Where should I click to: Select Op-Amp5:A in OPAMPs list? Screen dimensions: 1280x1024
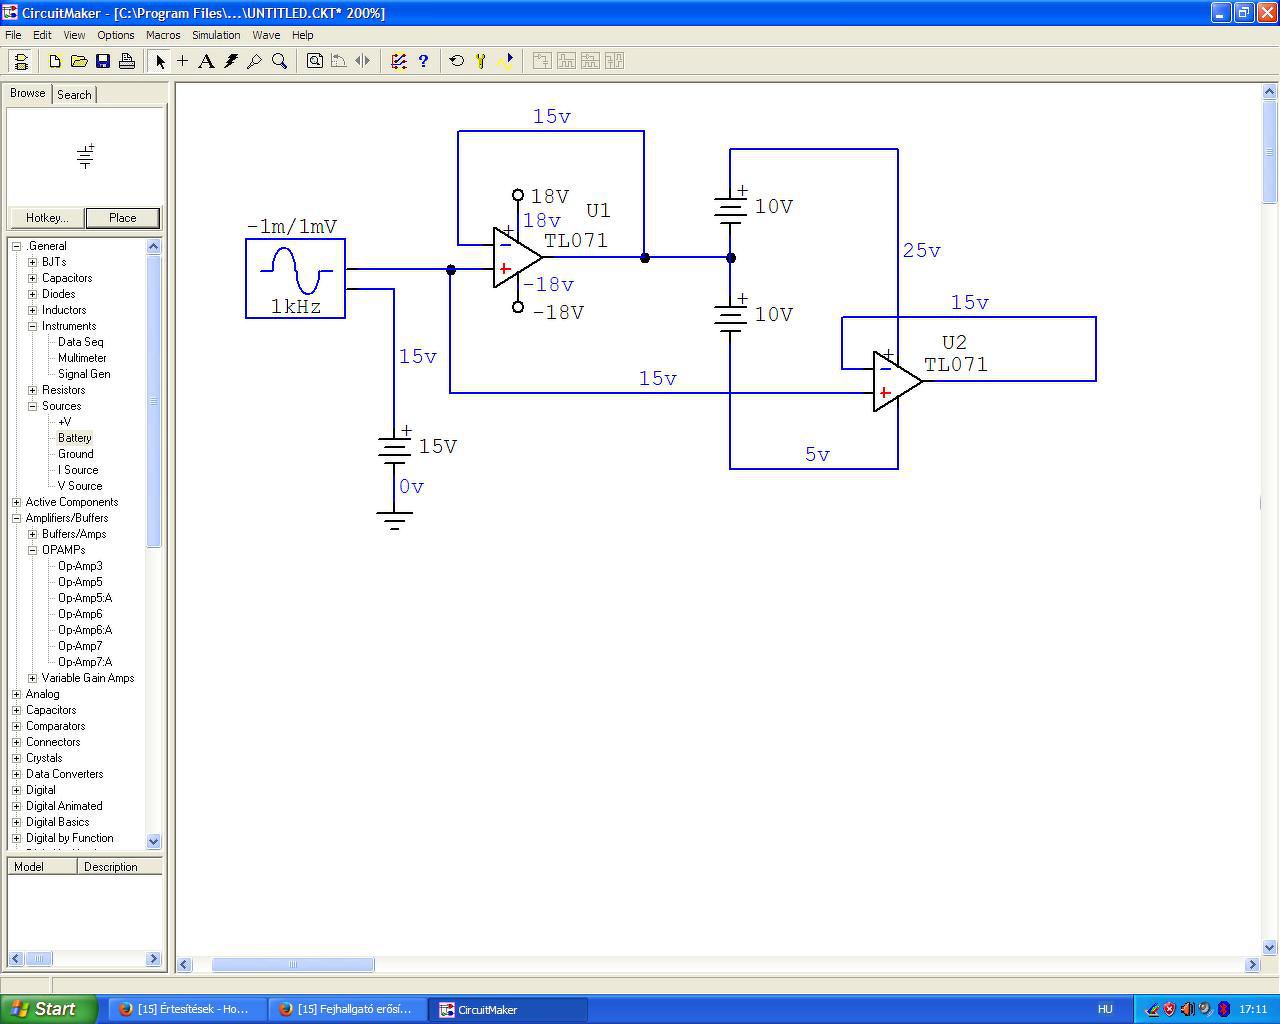85,598
